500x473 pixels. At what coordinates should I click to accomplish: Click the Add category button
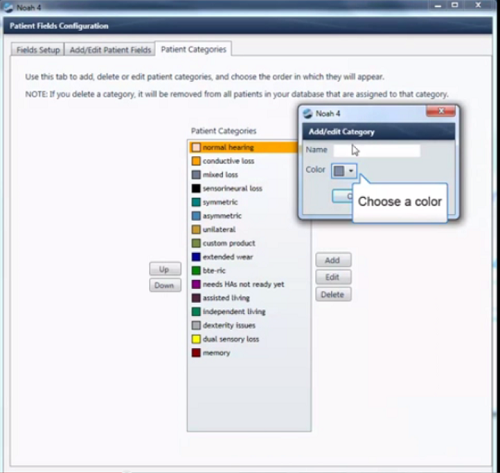coord(333,260)
